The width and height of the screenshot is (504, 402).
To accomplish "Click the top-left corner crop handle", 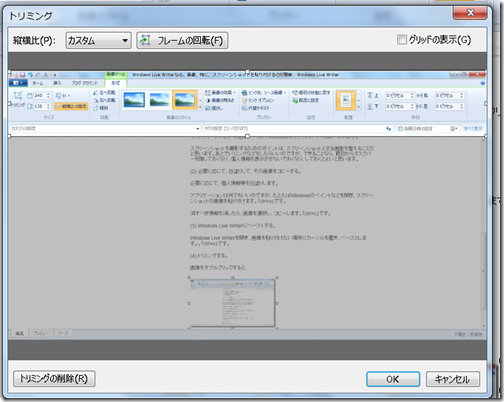I will click(9, 72).
